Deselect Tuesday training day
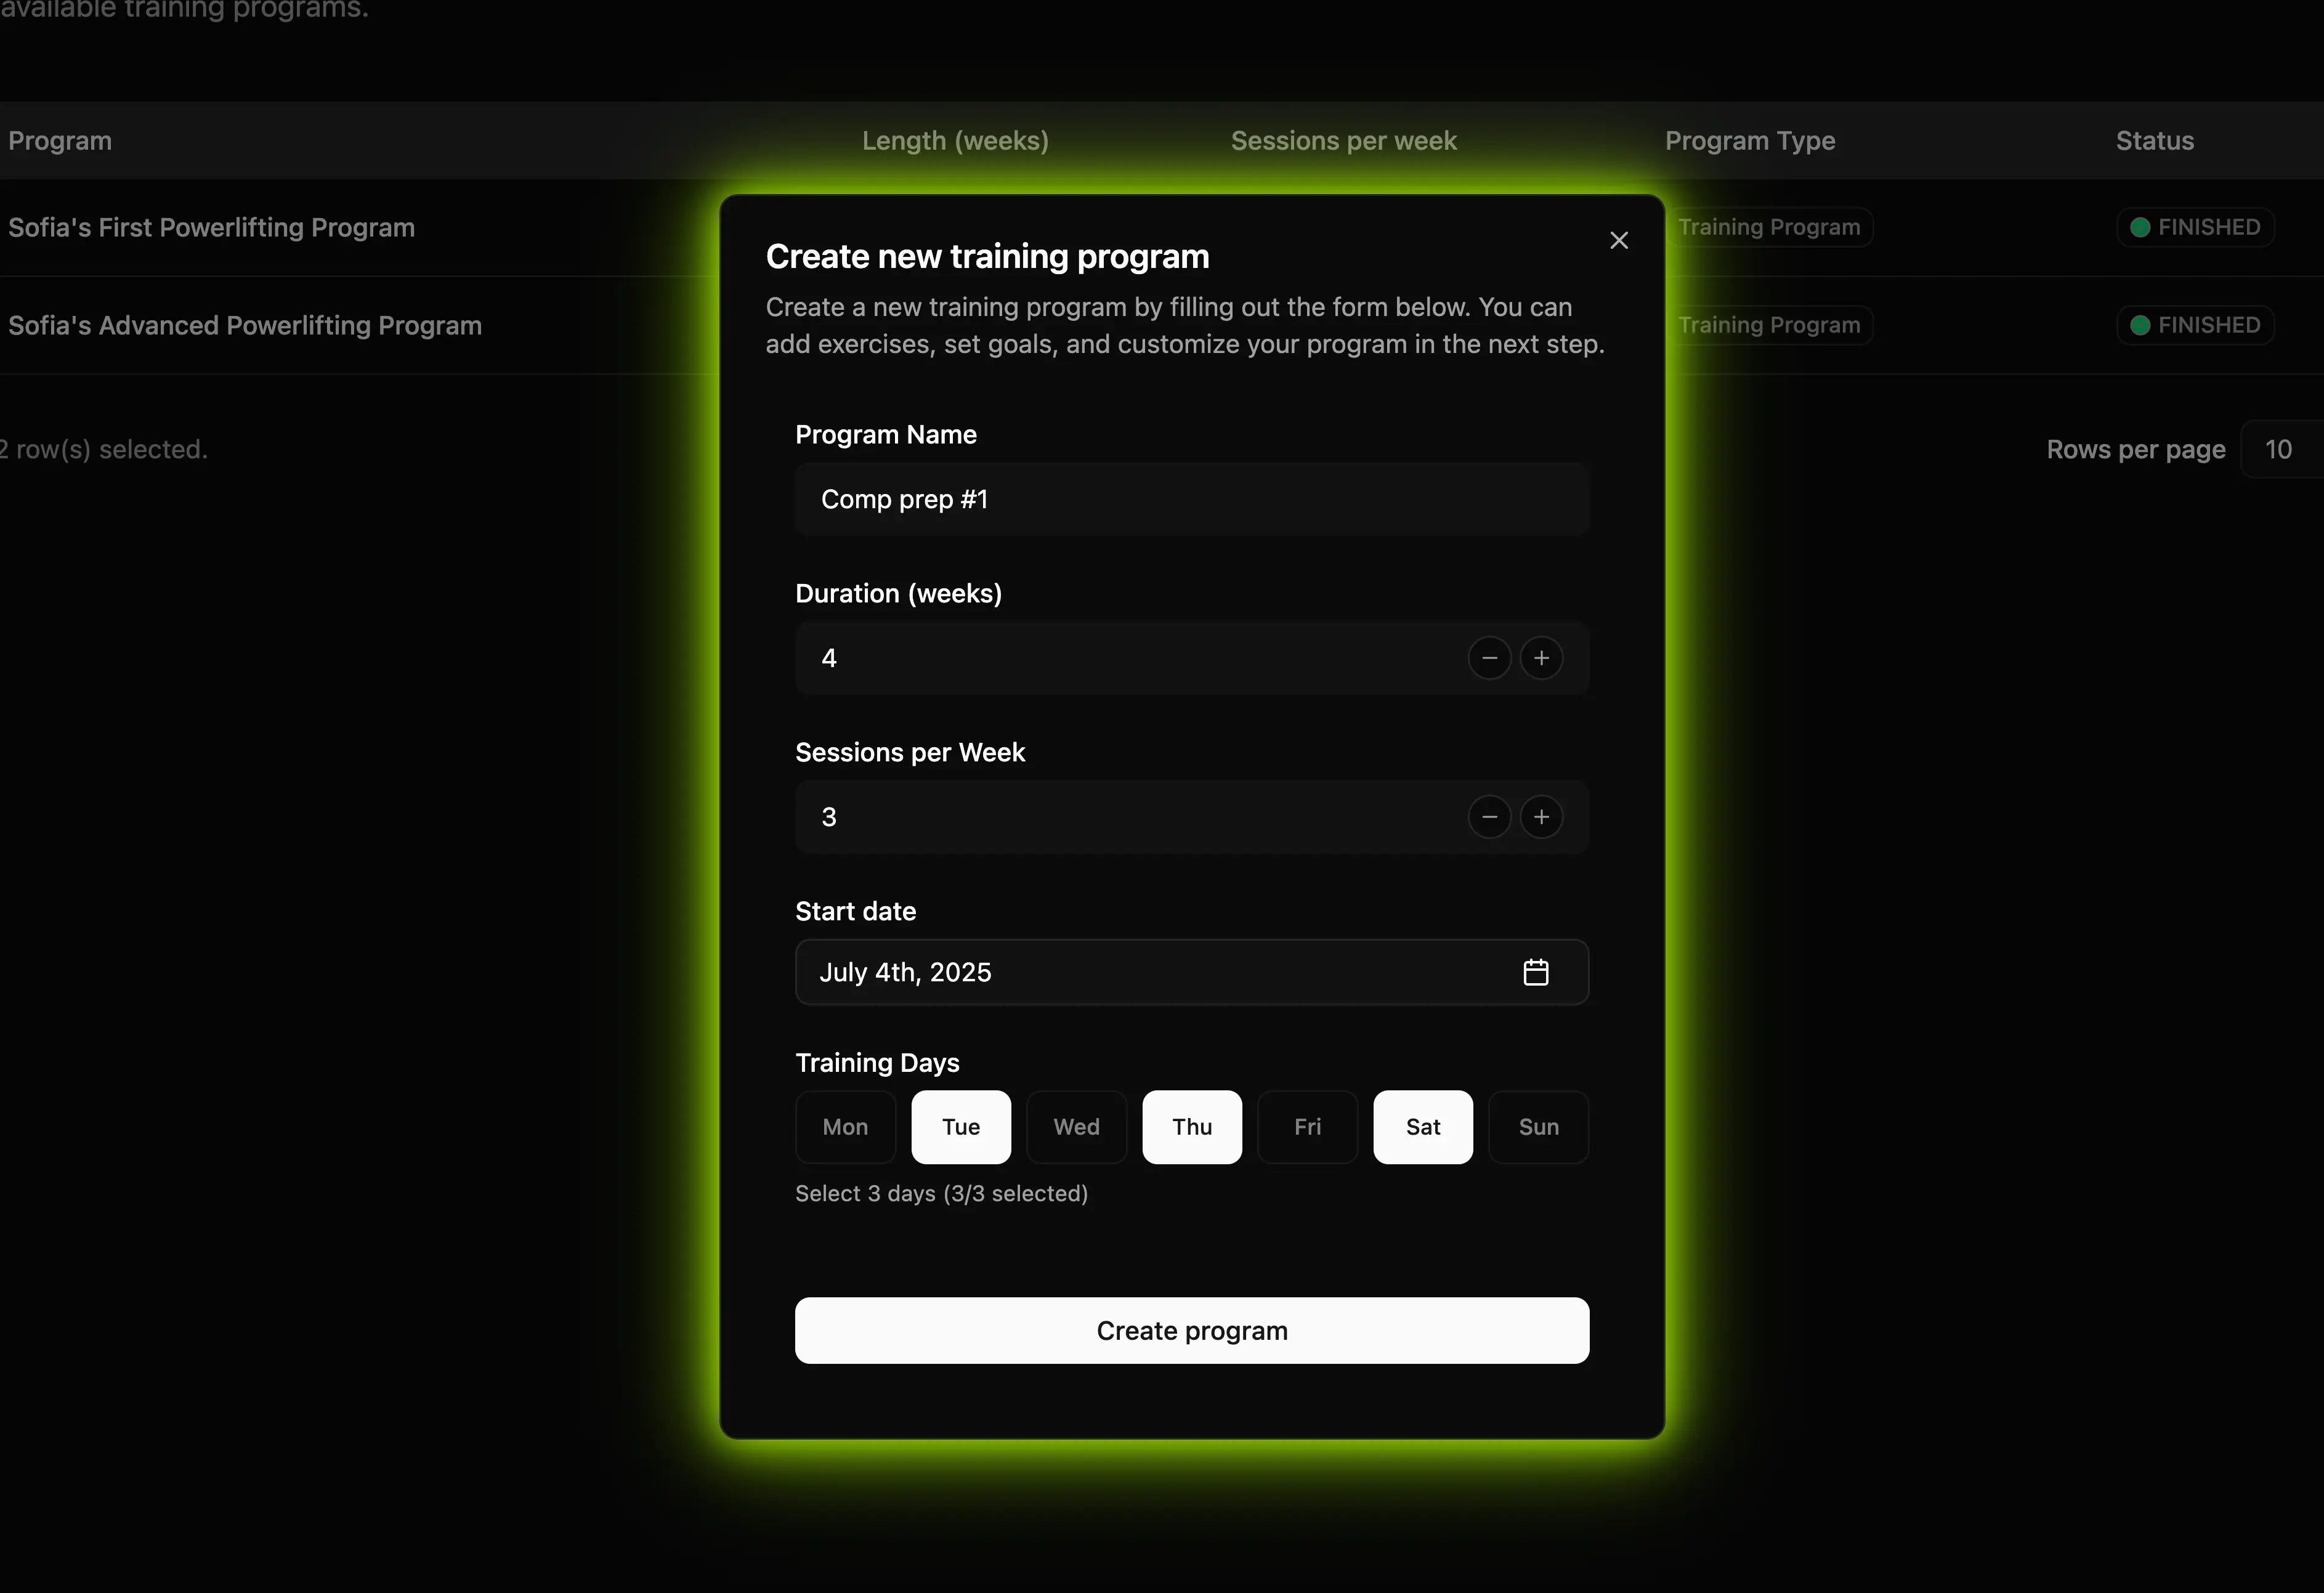 click(x=960, y=1127)
